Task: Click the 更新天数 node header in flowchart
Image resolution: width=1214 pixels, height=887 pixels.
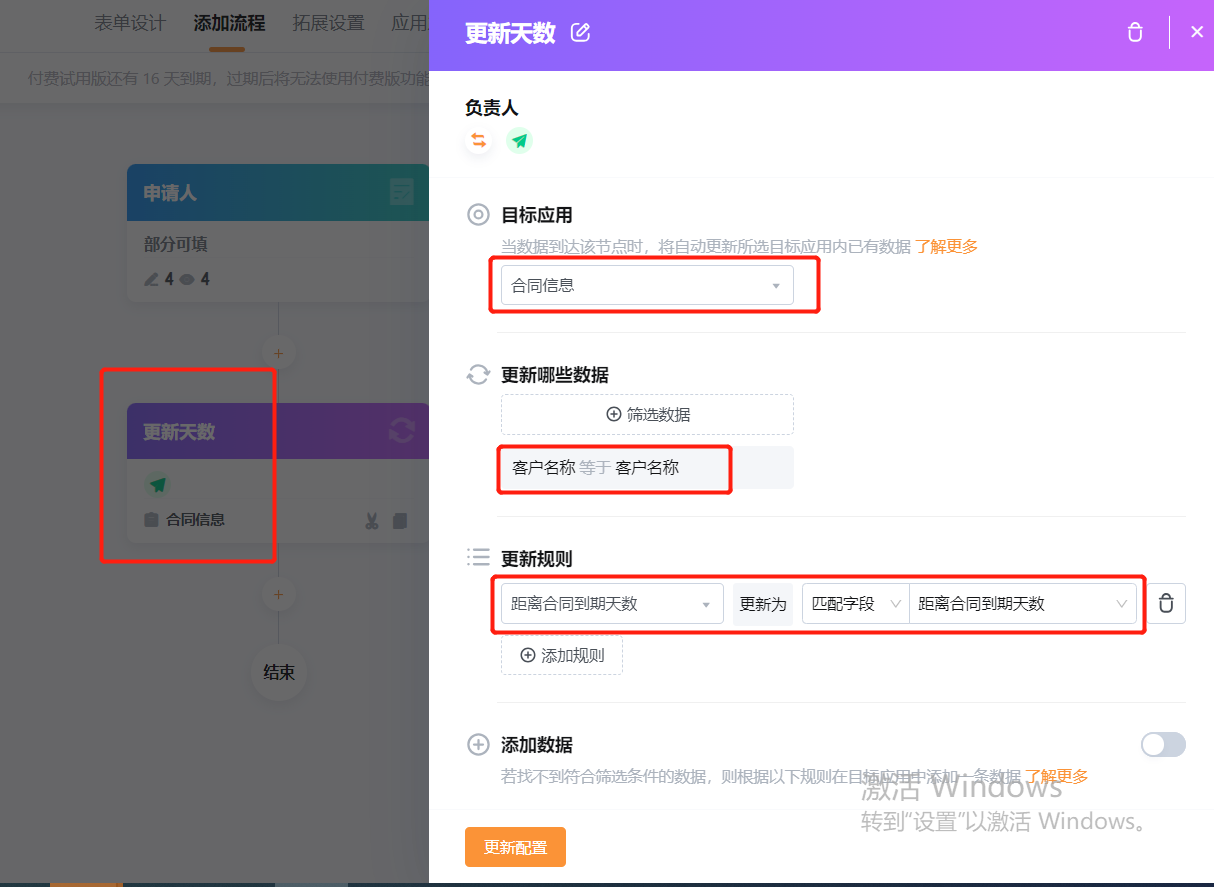Action: [278, 432]
